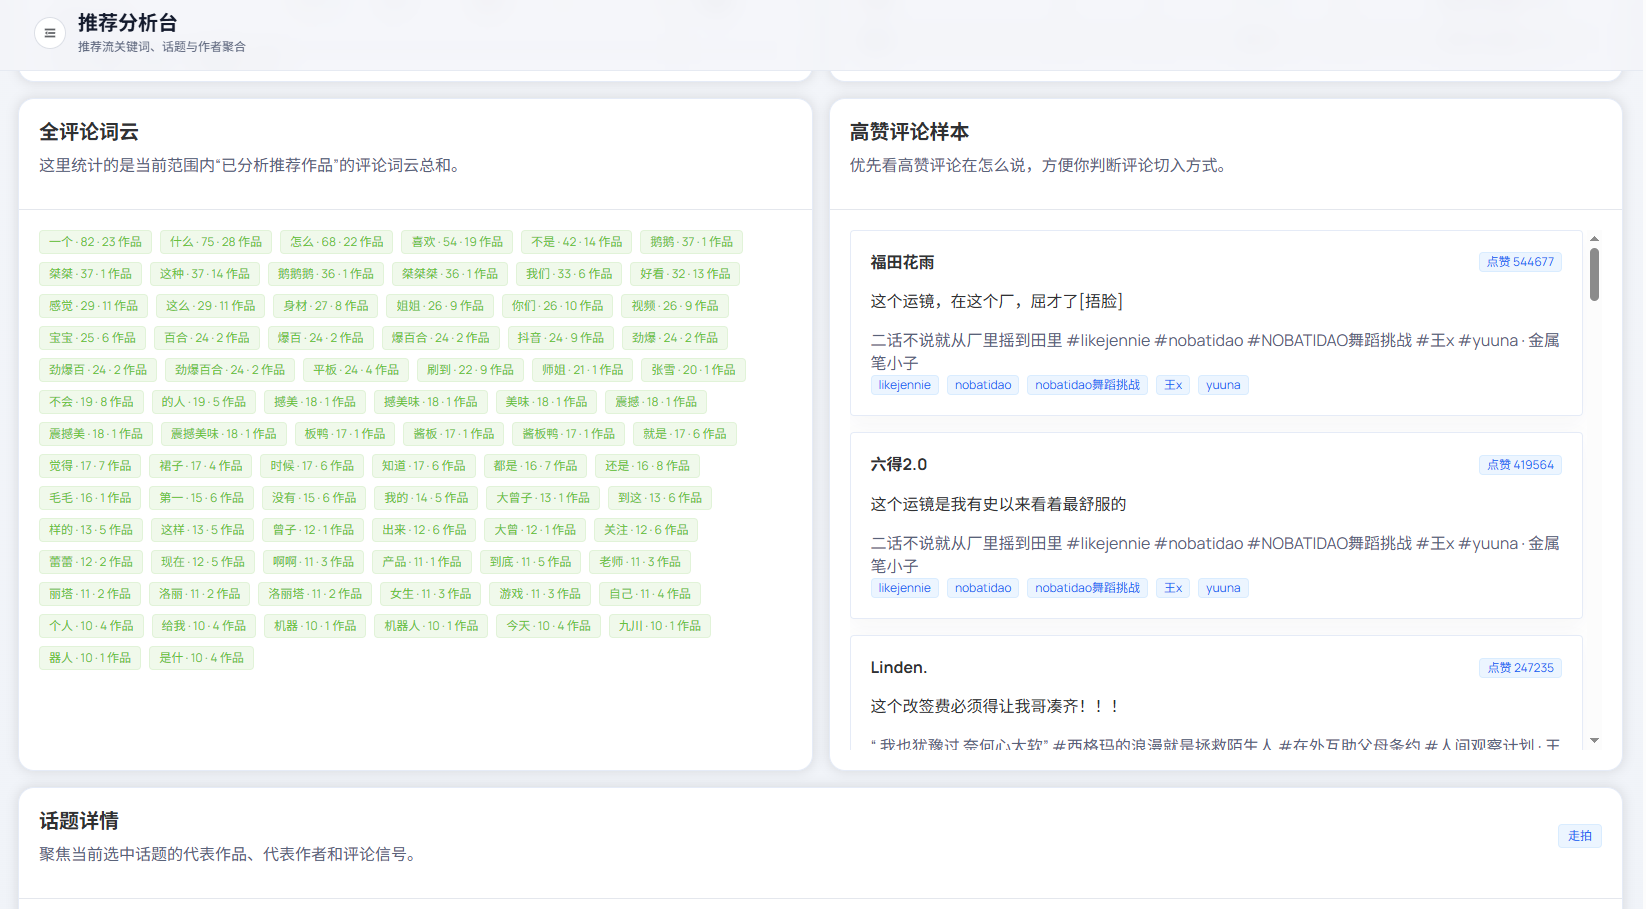
Task: Select likejennie tag in 福田花雨's comment
Action: click(904, 385)
